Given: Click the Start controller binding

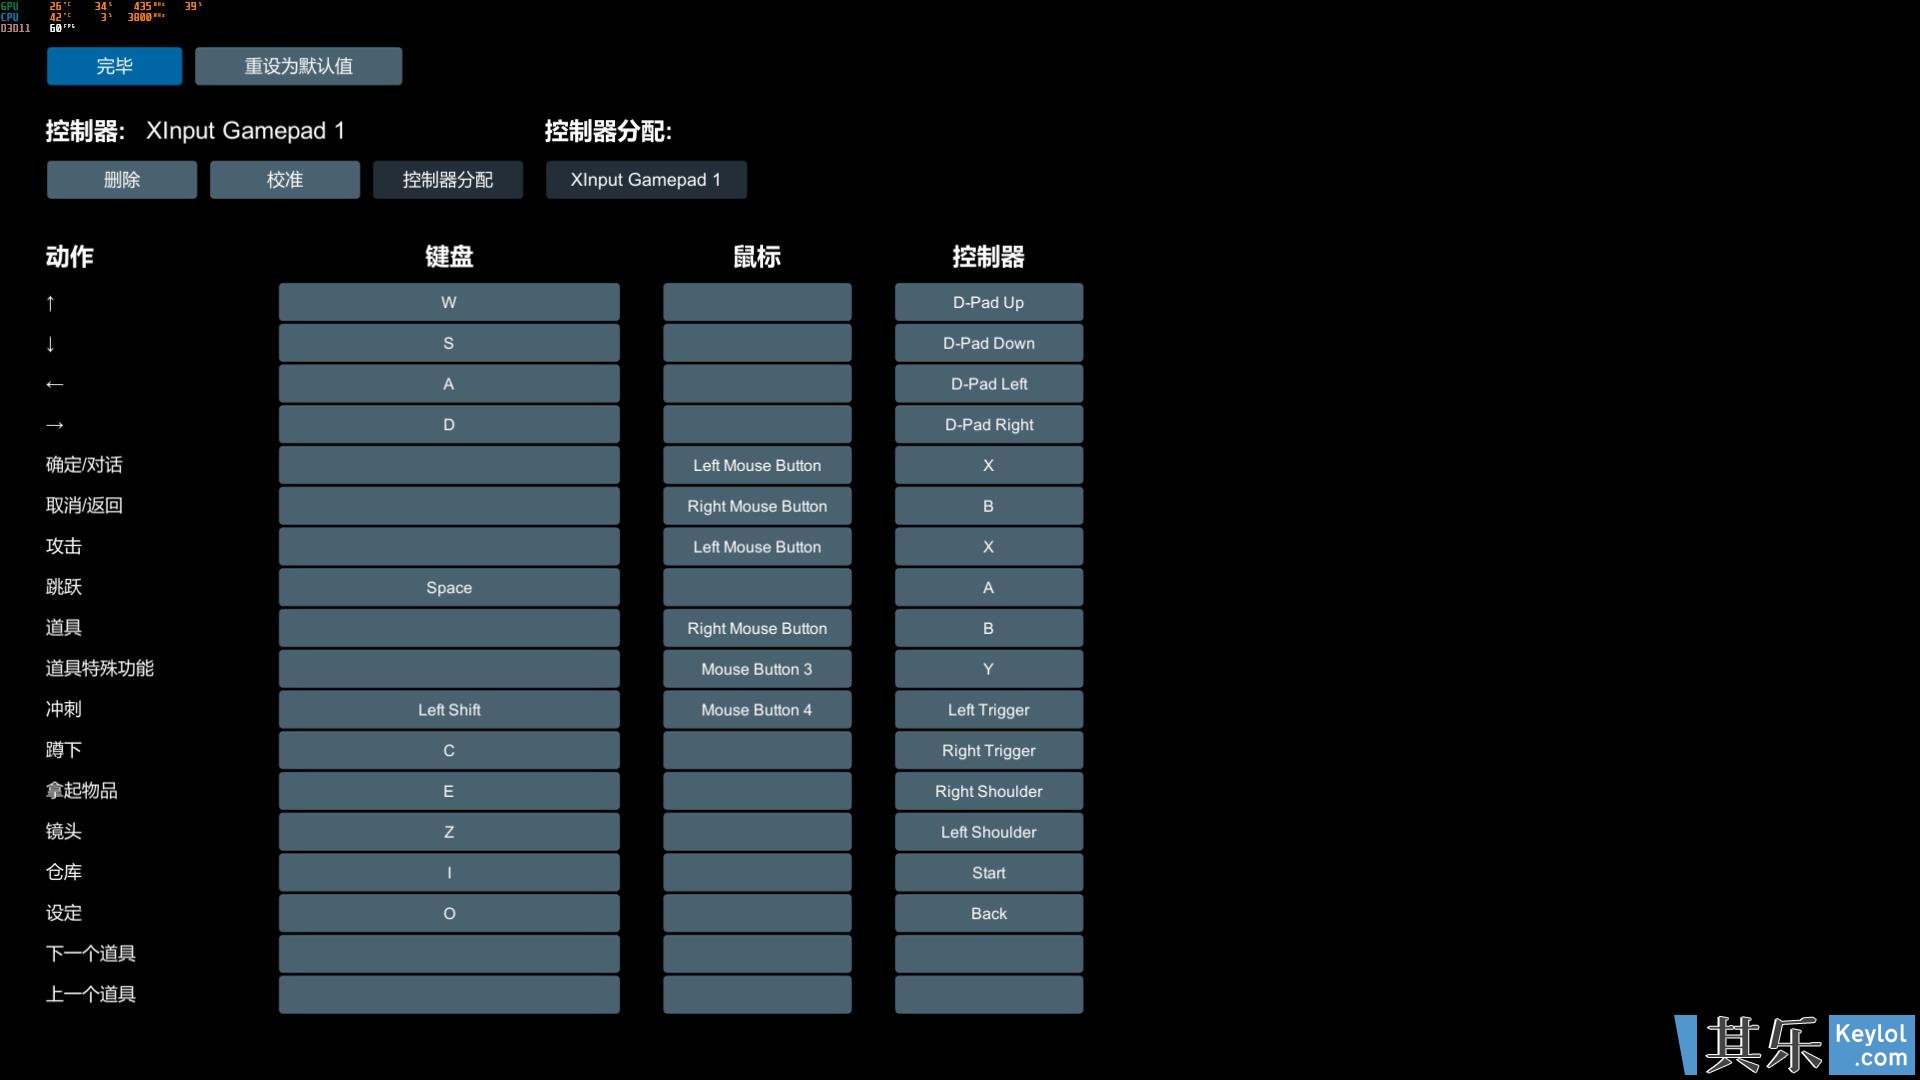Looking at the screenshot, I should (x=988, y=873).
